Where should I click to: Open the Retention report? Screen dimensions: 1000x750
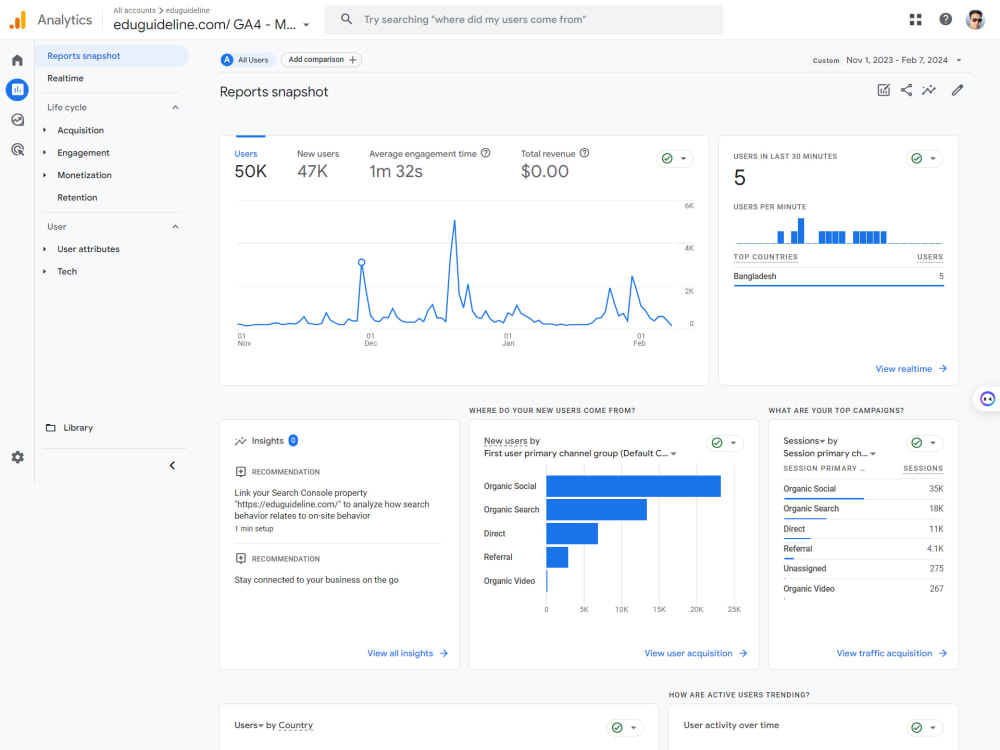click(x=77, y=198)
